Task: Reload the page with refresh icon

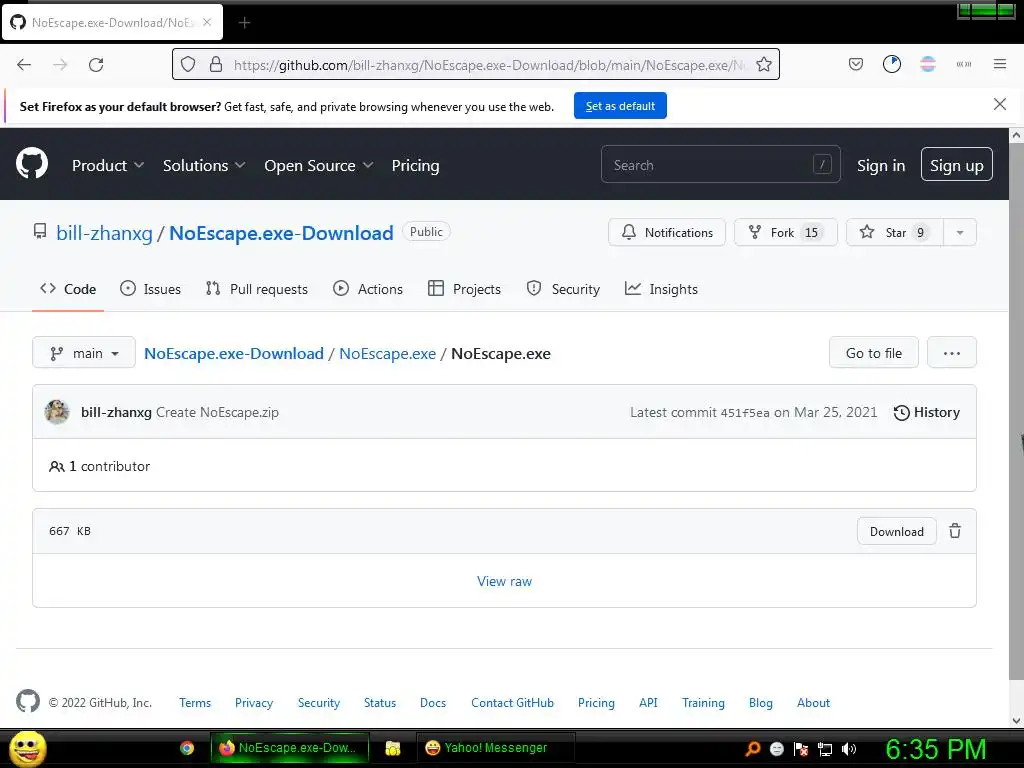Action: pyautogui.click(x=96, y=65)
